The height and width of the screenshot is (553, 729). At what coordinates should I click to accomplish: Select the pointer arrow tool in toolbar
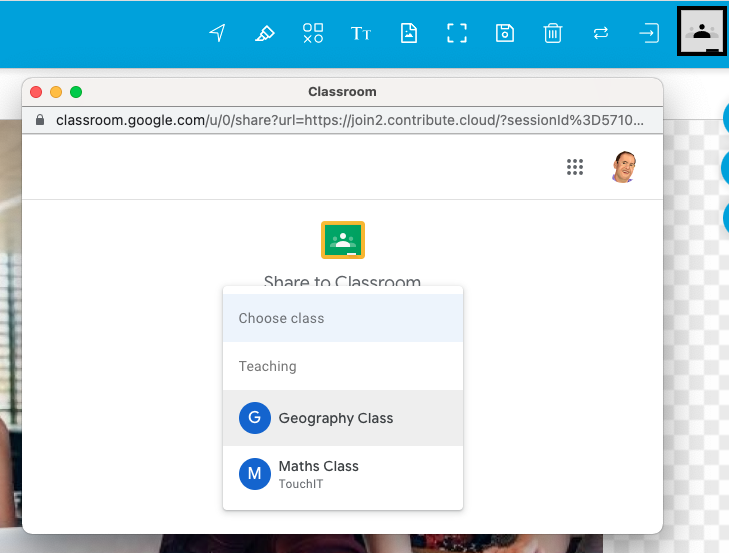click(x=218, y=33)
